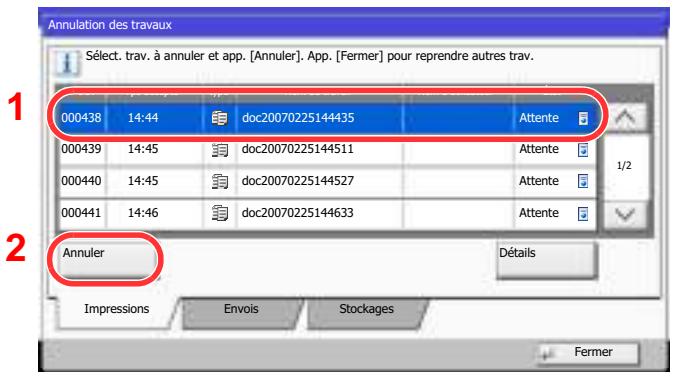Click the 1/2 page indicator
This screenshot has width=673, height=376.
(624, 166)
